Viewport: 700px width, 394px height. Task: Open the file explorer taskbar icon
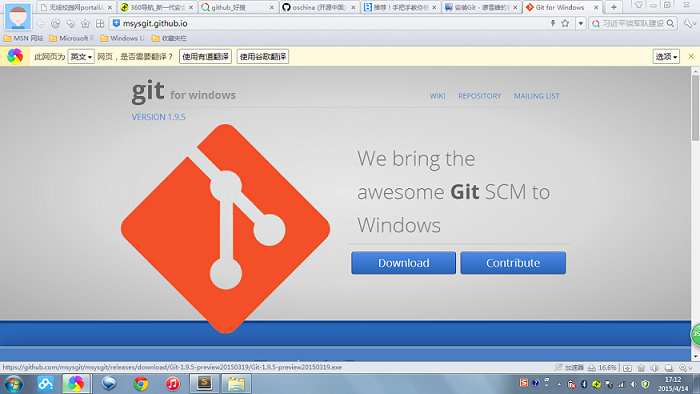click(x=236, y=384)
